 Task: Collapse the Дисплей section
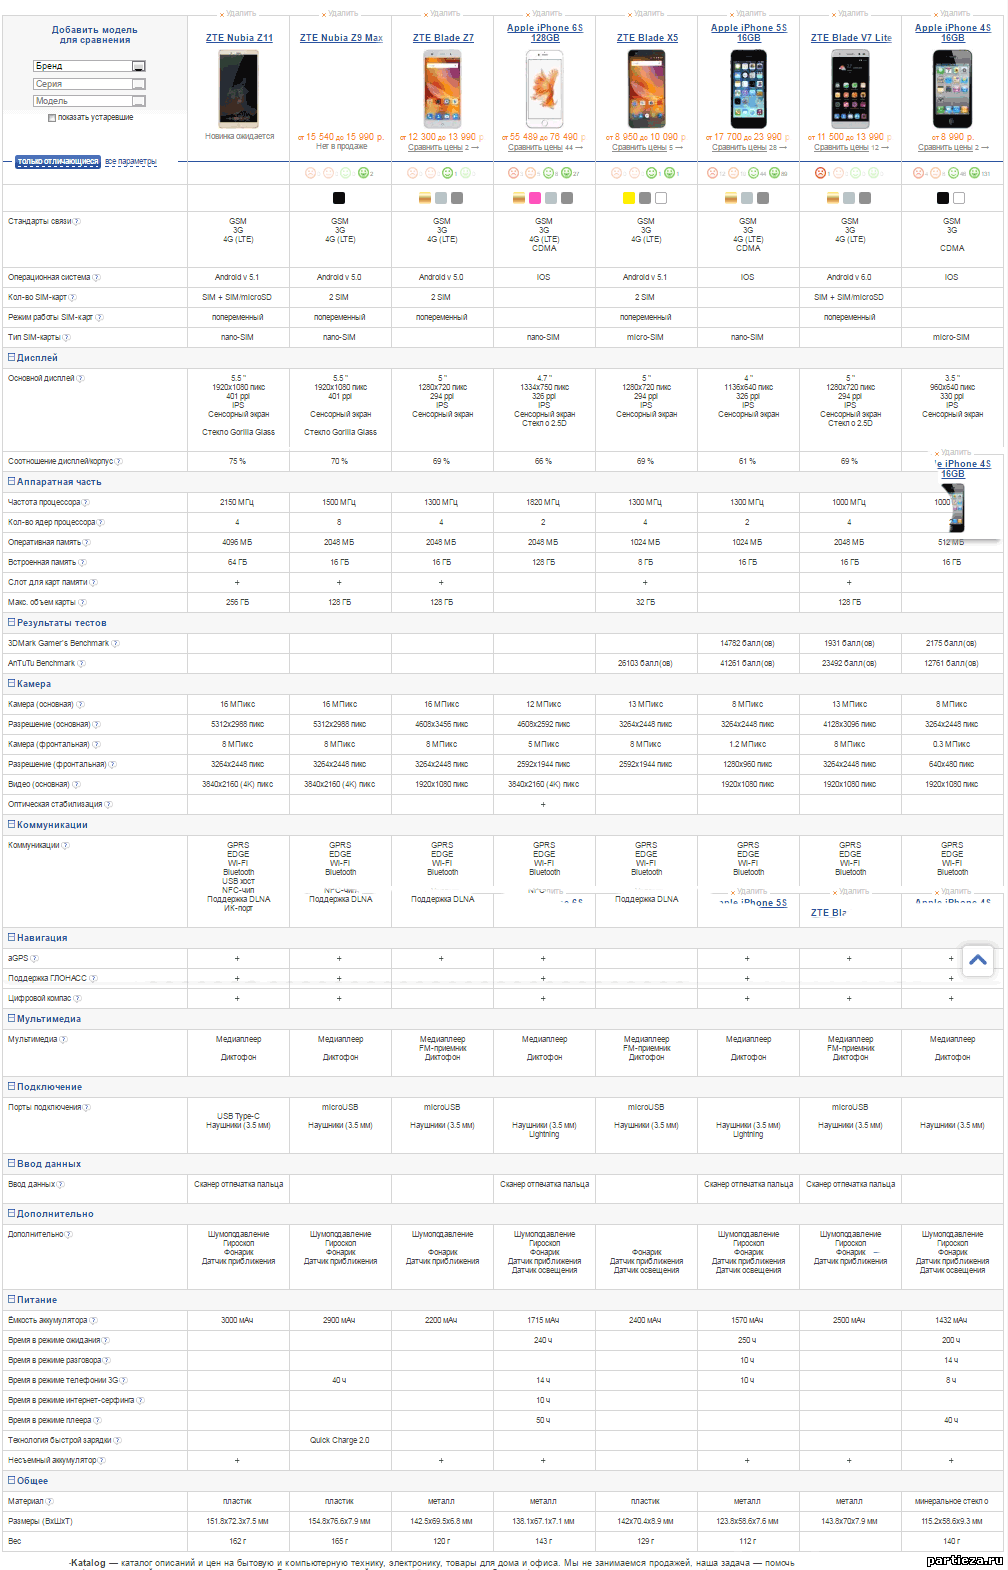point(12,358)
